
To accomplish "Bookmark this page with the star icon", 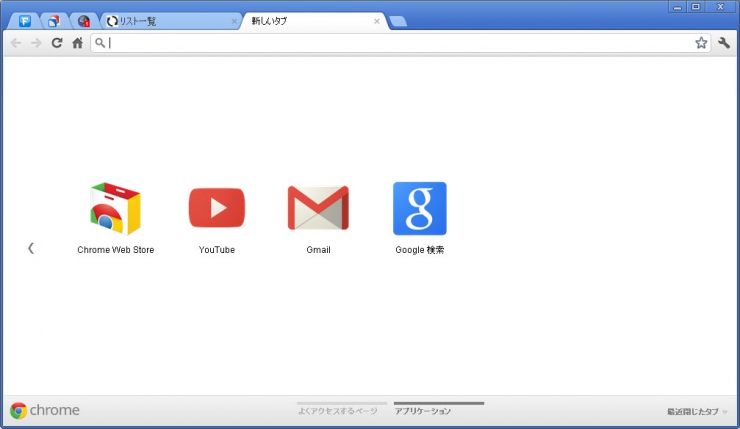I will coord(701,43).
